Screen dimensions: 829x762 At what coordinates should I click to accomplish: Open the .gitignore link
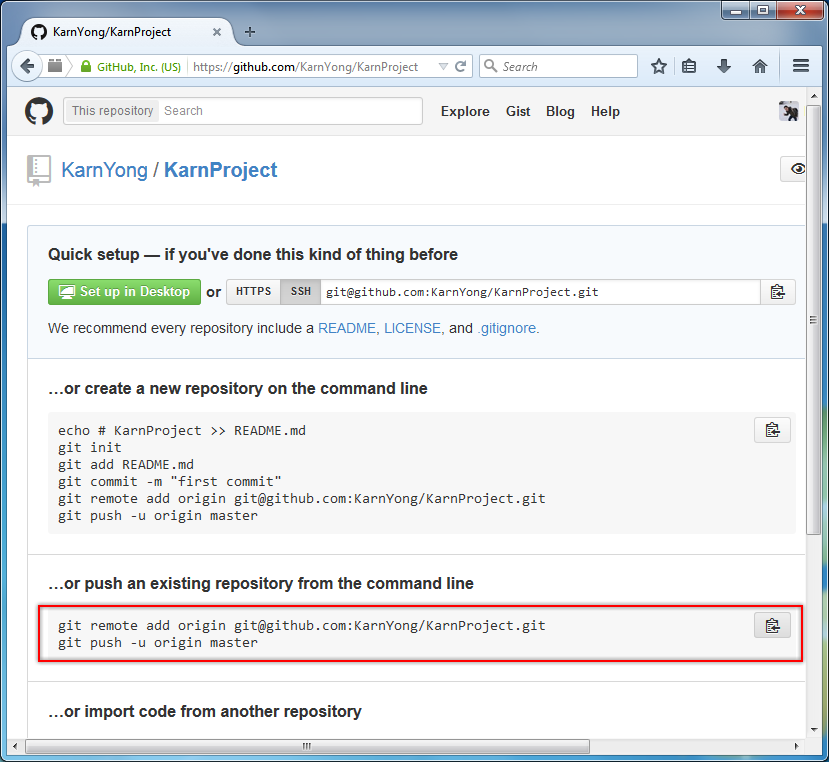[508, 328]
